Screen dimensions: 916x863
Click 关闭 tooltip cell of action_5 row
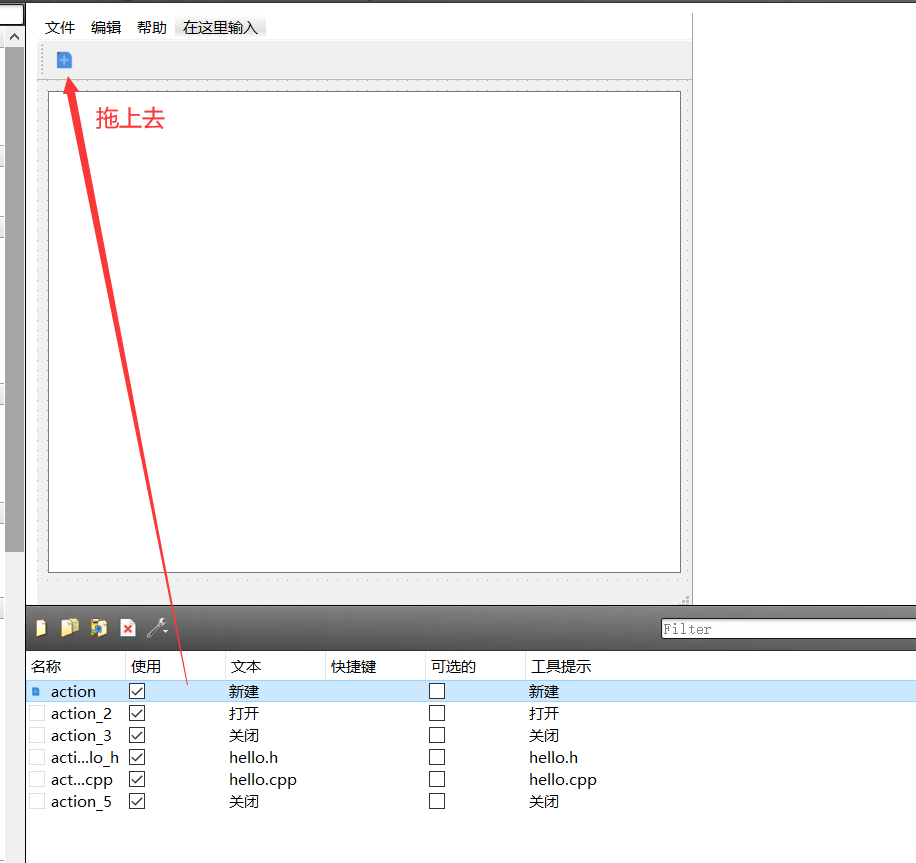544,802
